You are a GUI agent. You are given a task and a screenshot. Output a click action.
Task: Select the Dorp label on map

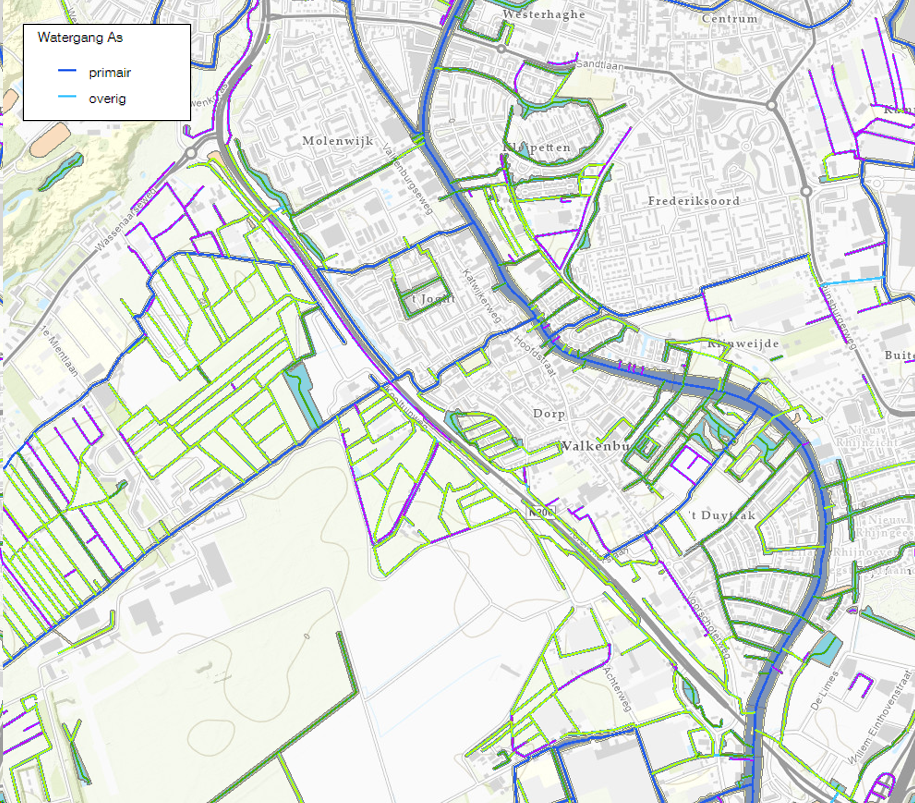coord(549,413)
